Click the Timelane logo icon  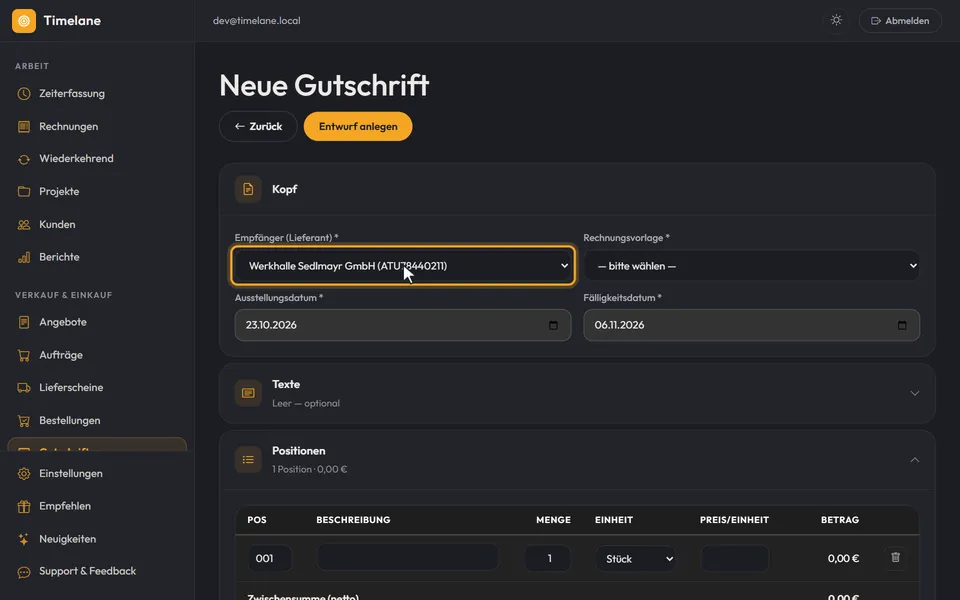(24, 21)
